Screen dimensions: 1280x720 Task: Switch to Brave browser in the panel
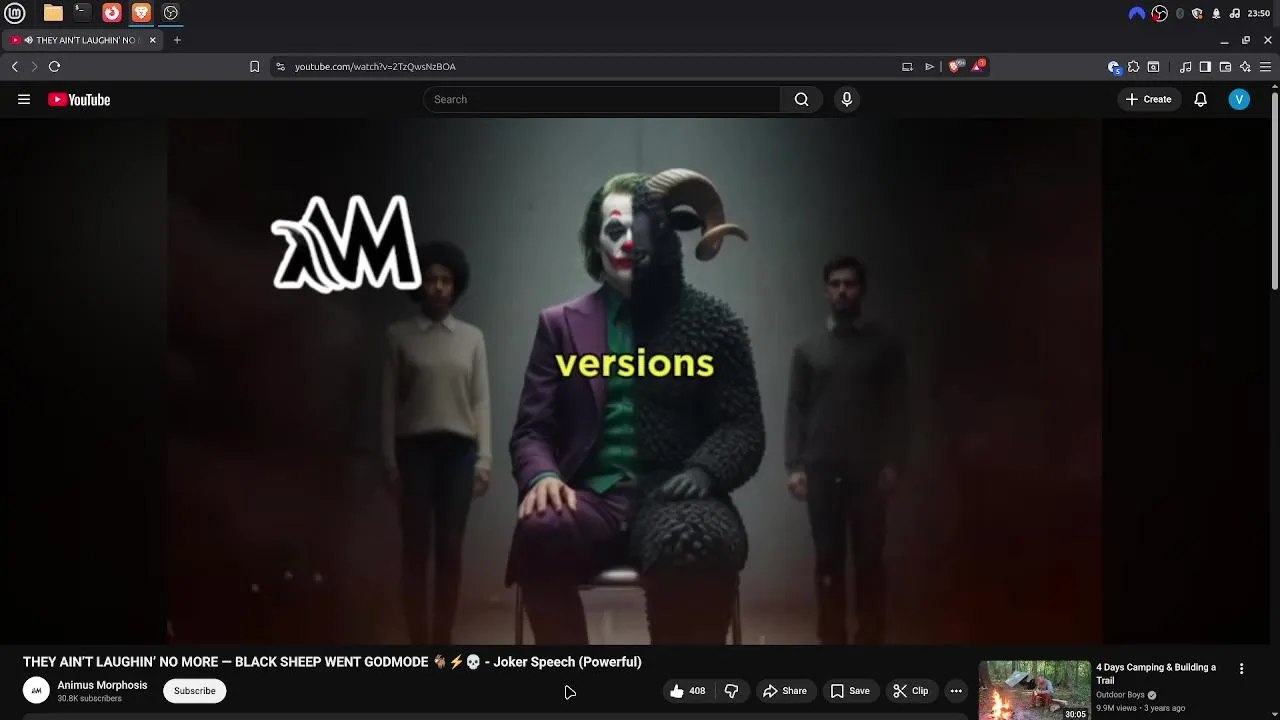click(141, 13)
